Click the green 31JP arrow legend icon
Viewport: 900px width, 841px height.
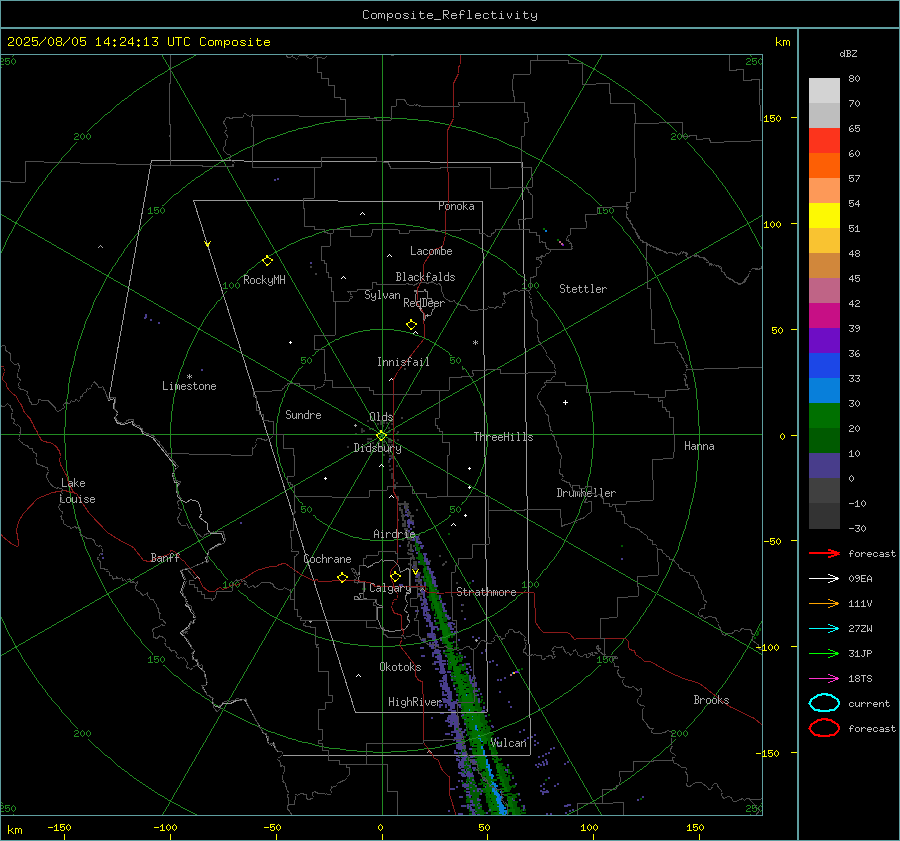[824, 653]
